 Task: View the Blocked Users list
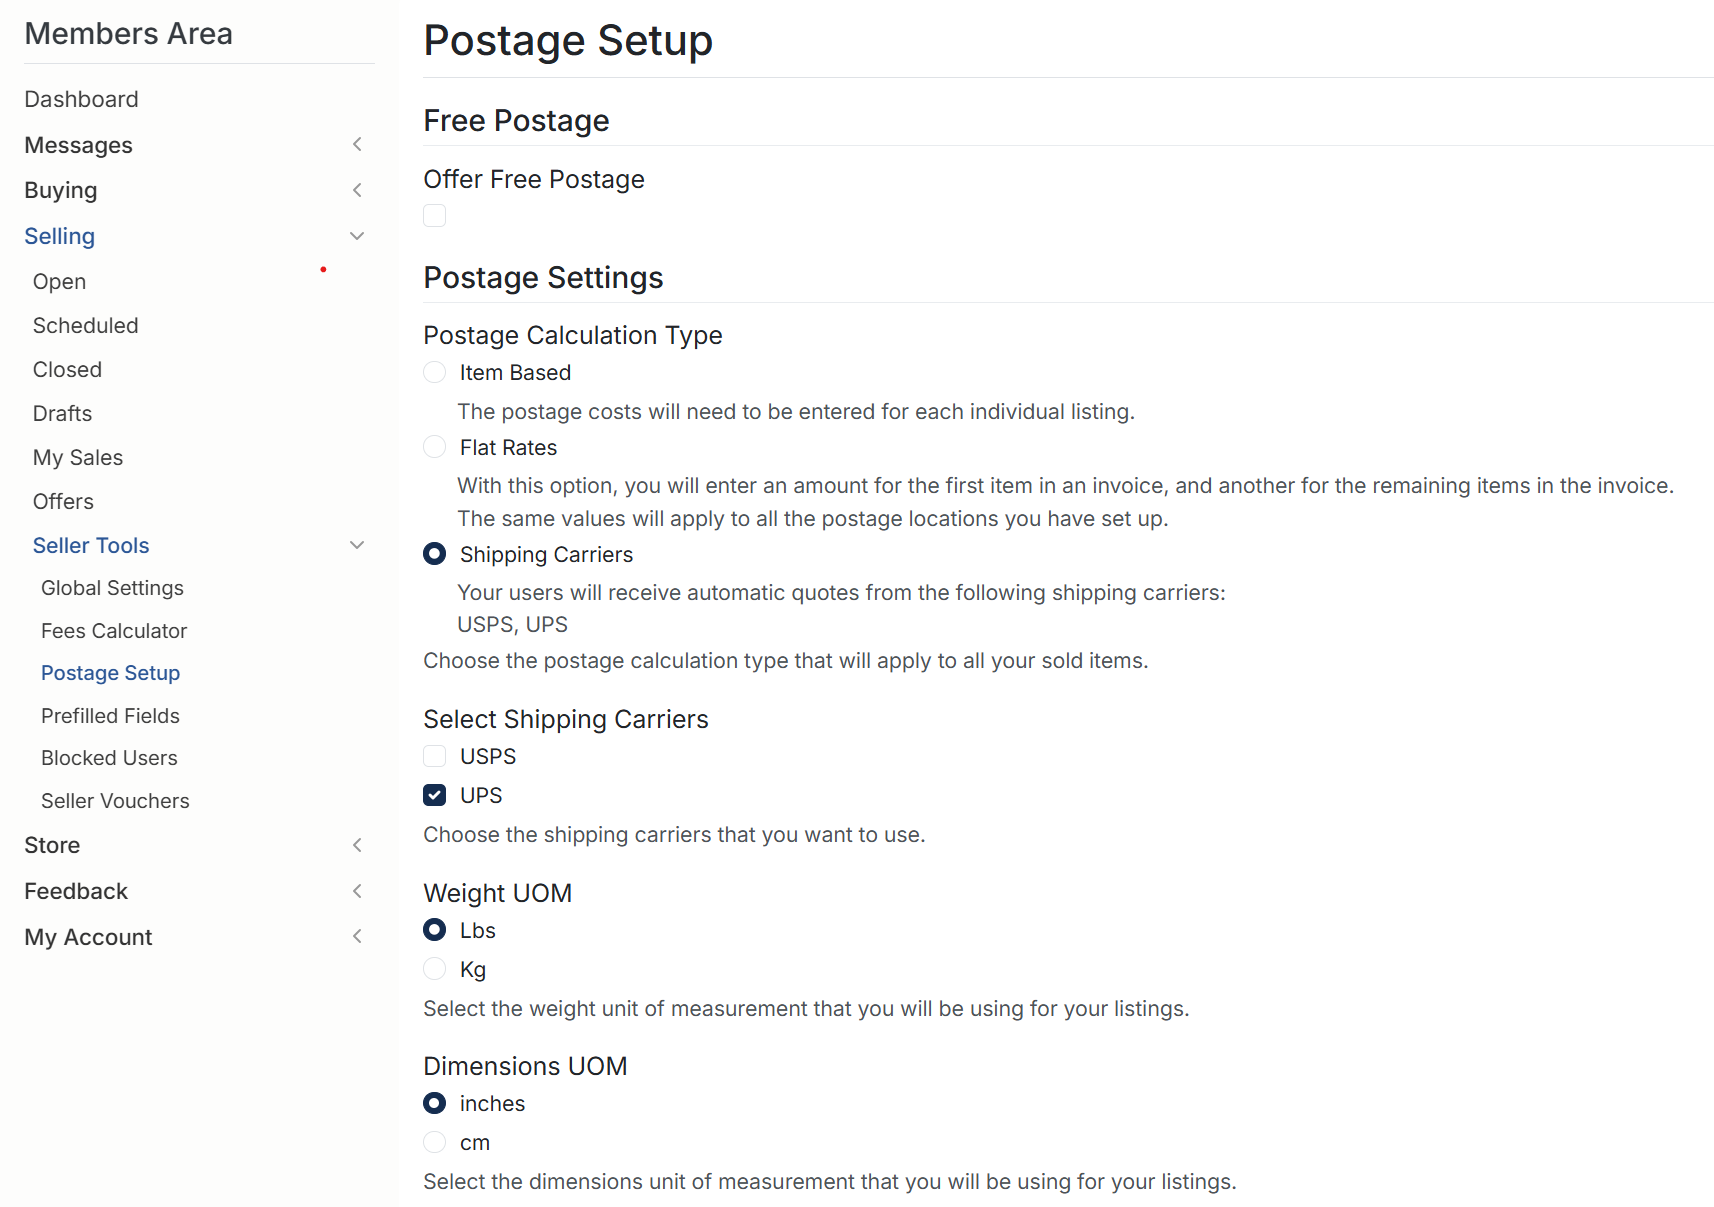[109, 757]
